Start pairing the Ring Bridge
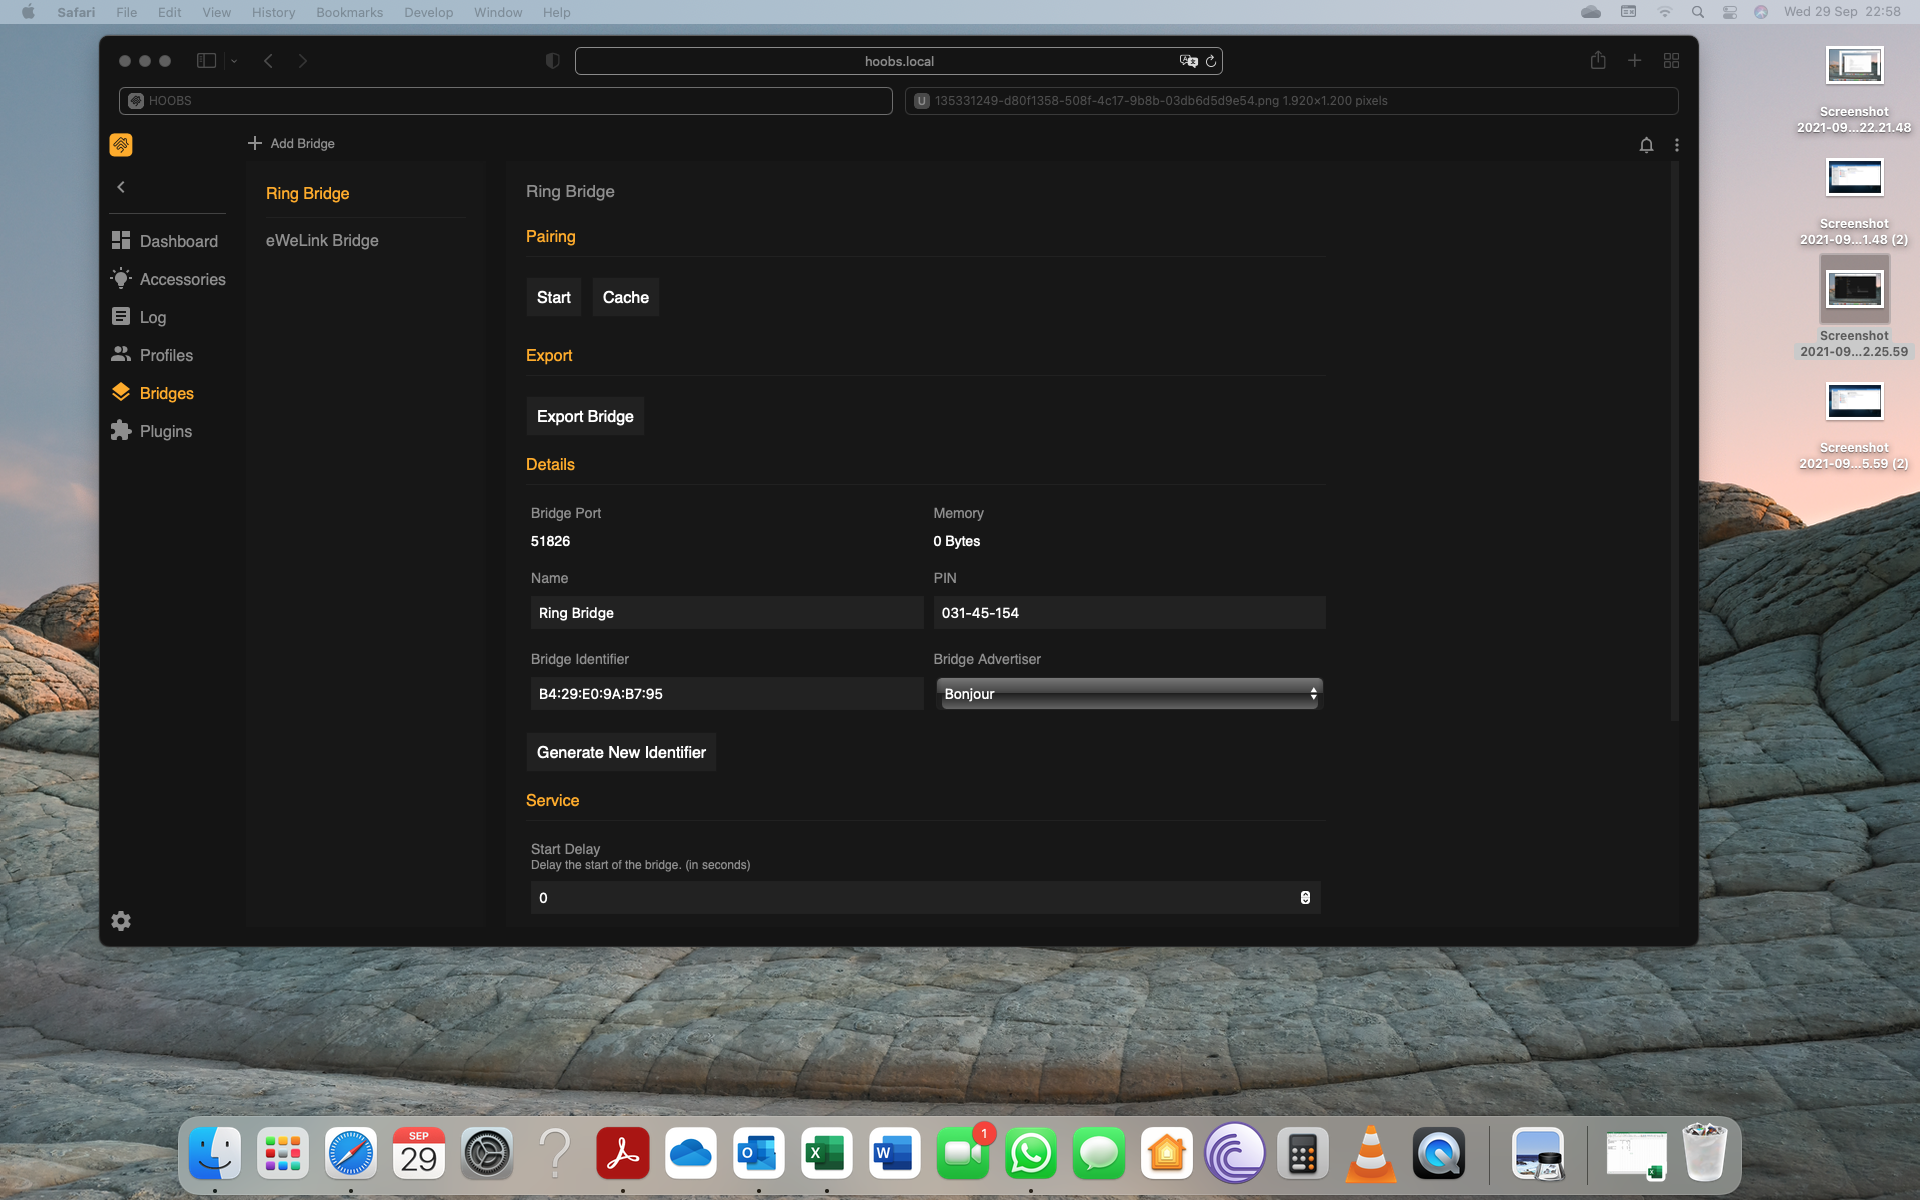 [x=553, y=297]
